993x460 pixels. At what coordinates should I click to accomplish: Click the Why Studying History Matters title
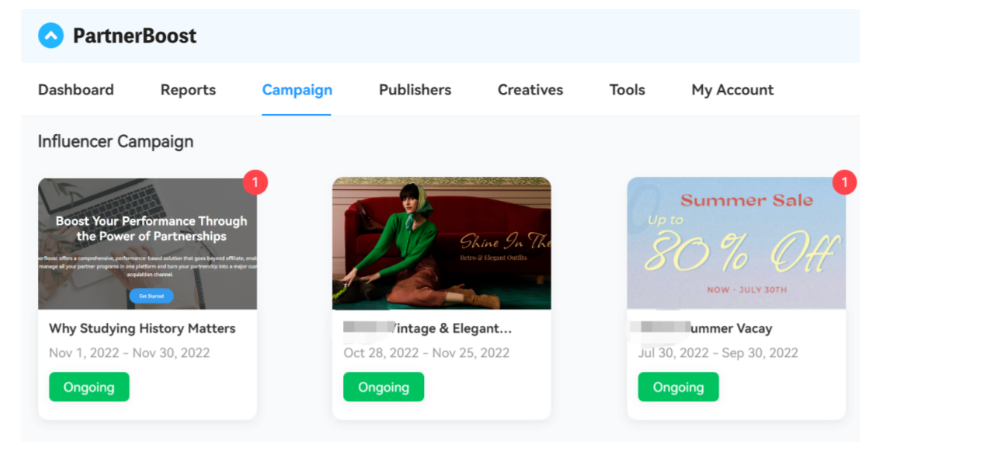pos(142,328)
